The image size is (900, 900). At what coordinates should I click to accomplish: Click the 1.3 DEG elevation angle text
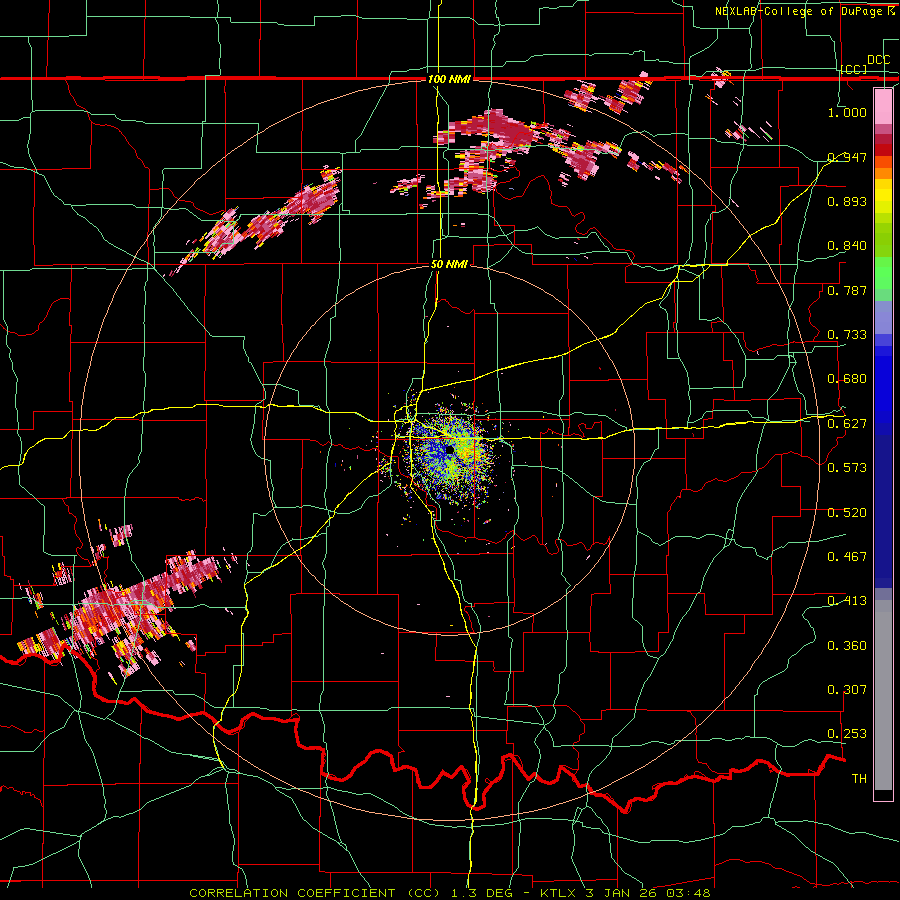[x=480, y=893]
